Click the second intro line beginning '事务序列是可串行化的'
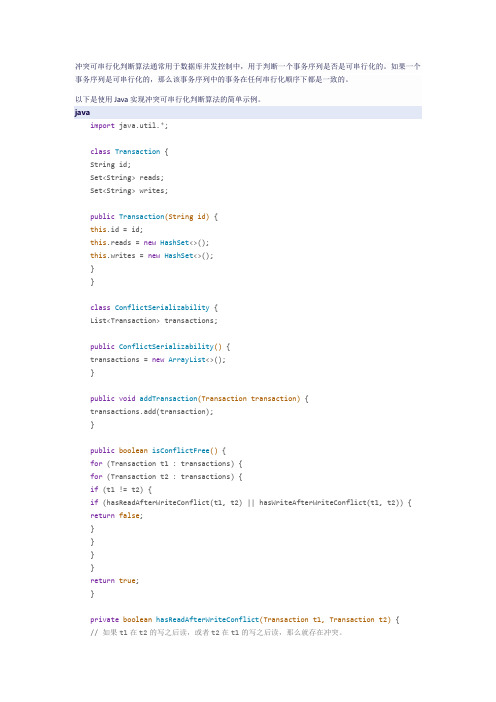 click(212, 79)
